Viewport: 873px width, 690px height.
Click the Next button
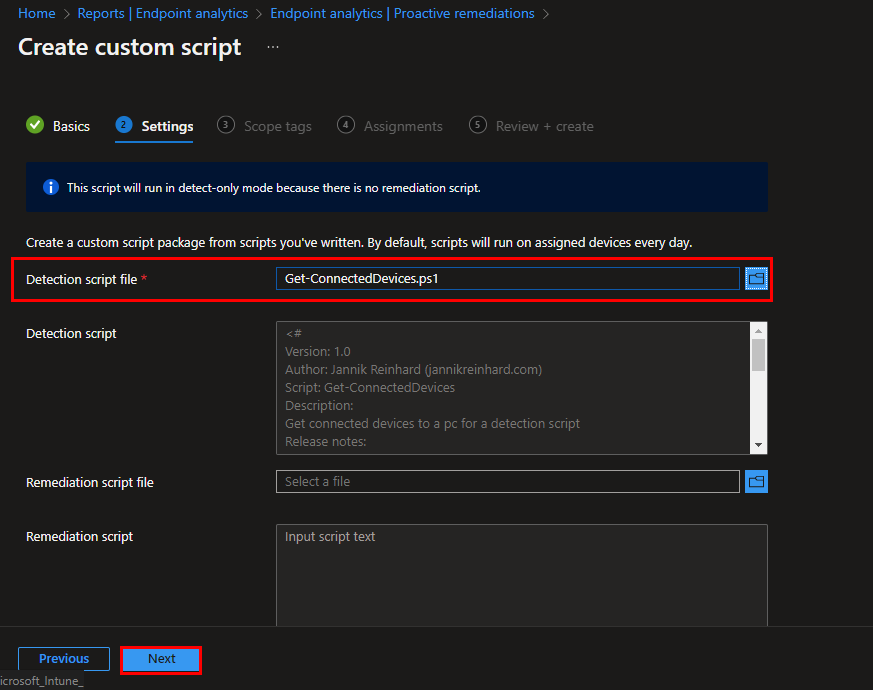point(160,659)
